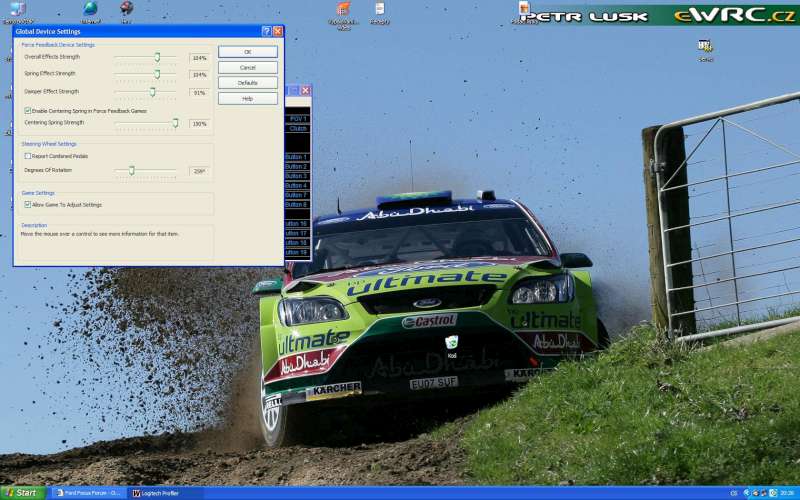Click the Help button in the dialog

click(247, 99)
